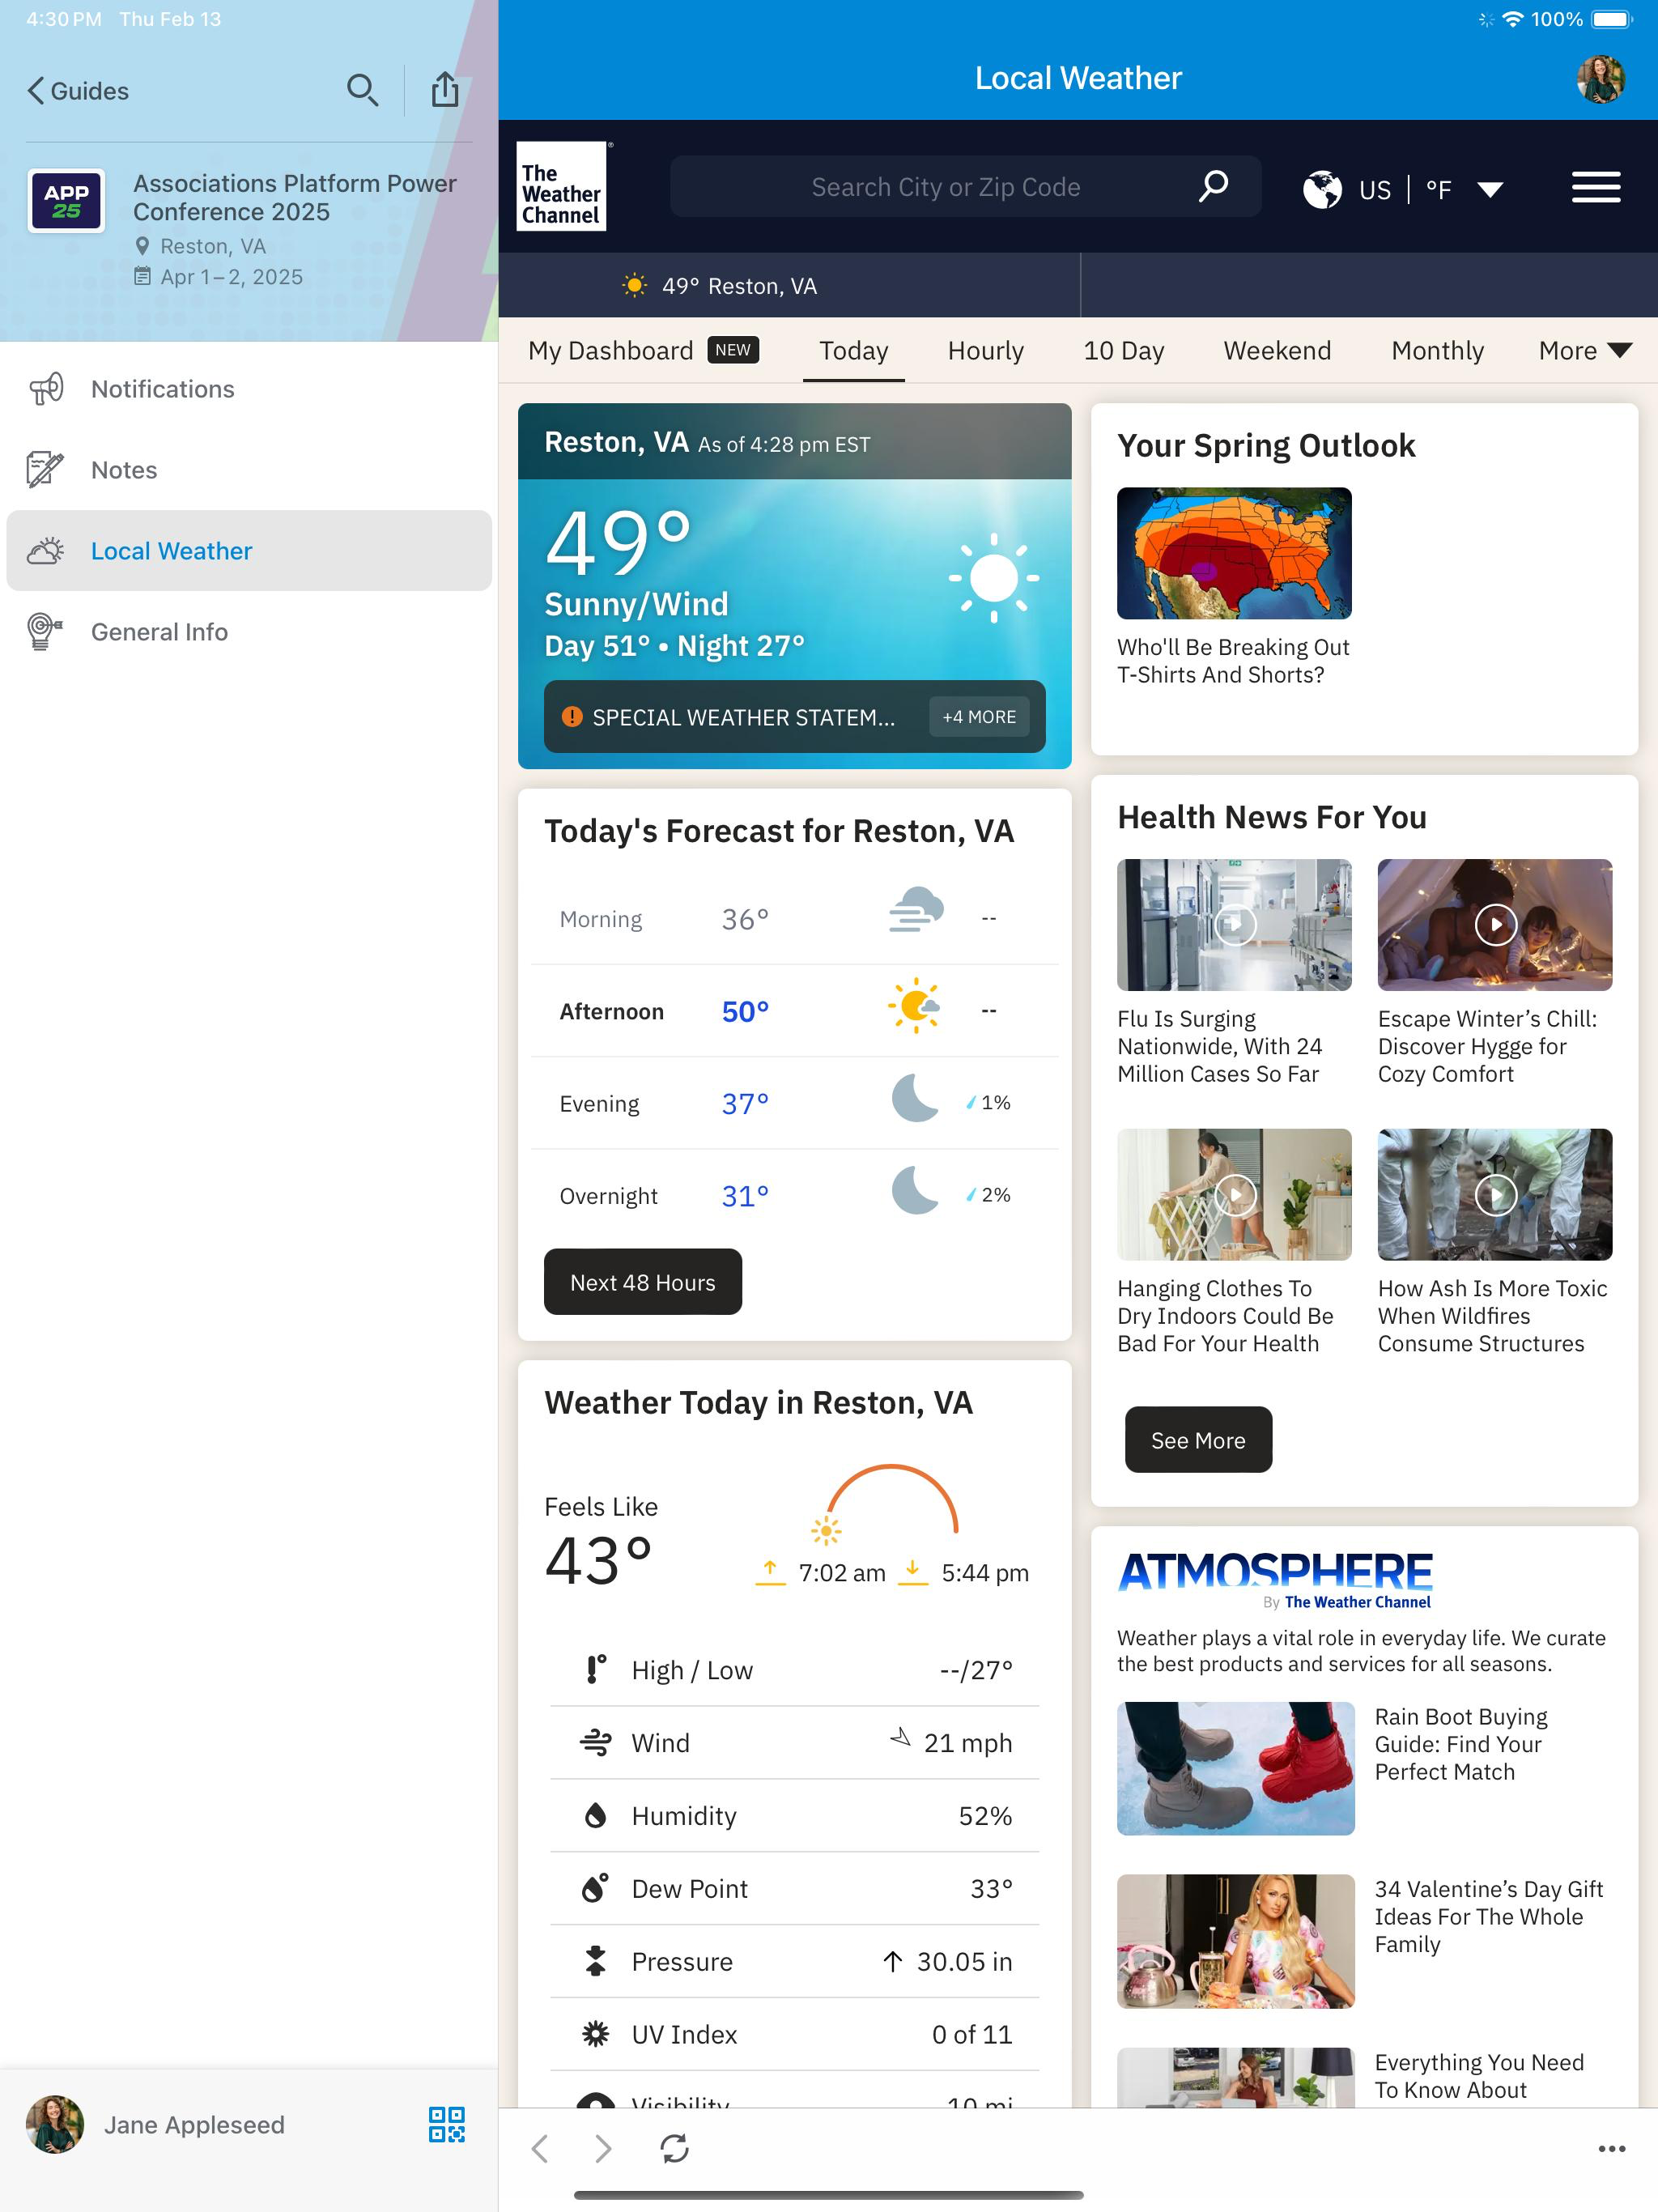The height and width of the screenshot is (2212, 1658).
Task: Open General Info menu item
Action: point(249,632)
